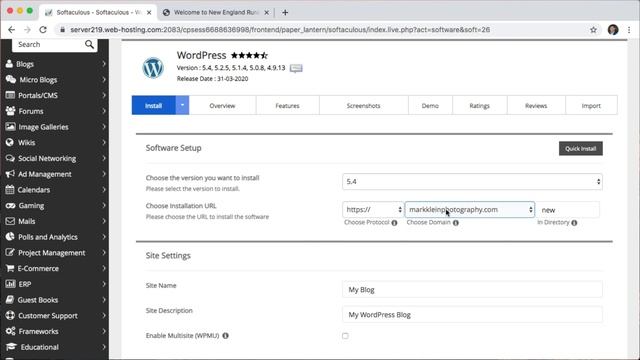Screen dimensions: 640x360
Task: Switch to the Overview tab
Action: 222,105
